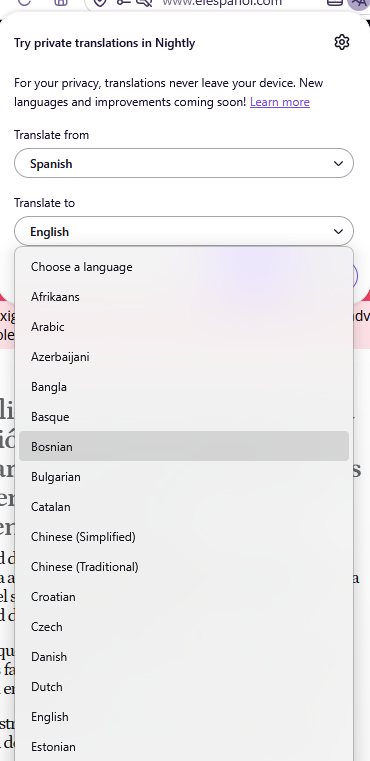
Task: Select Danish as target language
Action: tap(184, 657)
